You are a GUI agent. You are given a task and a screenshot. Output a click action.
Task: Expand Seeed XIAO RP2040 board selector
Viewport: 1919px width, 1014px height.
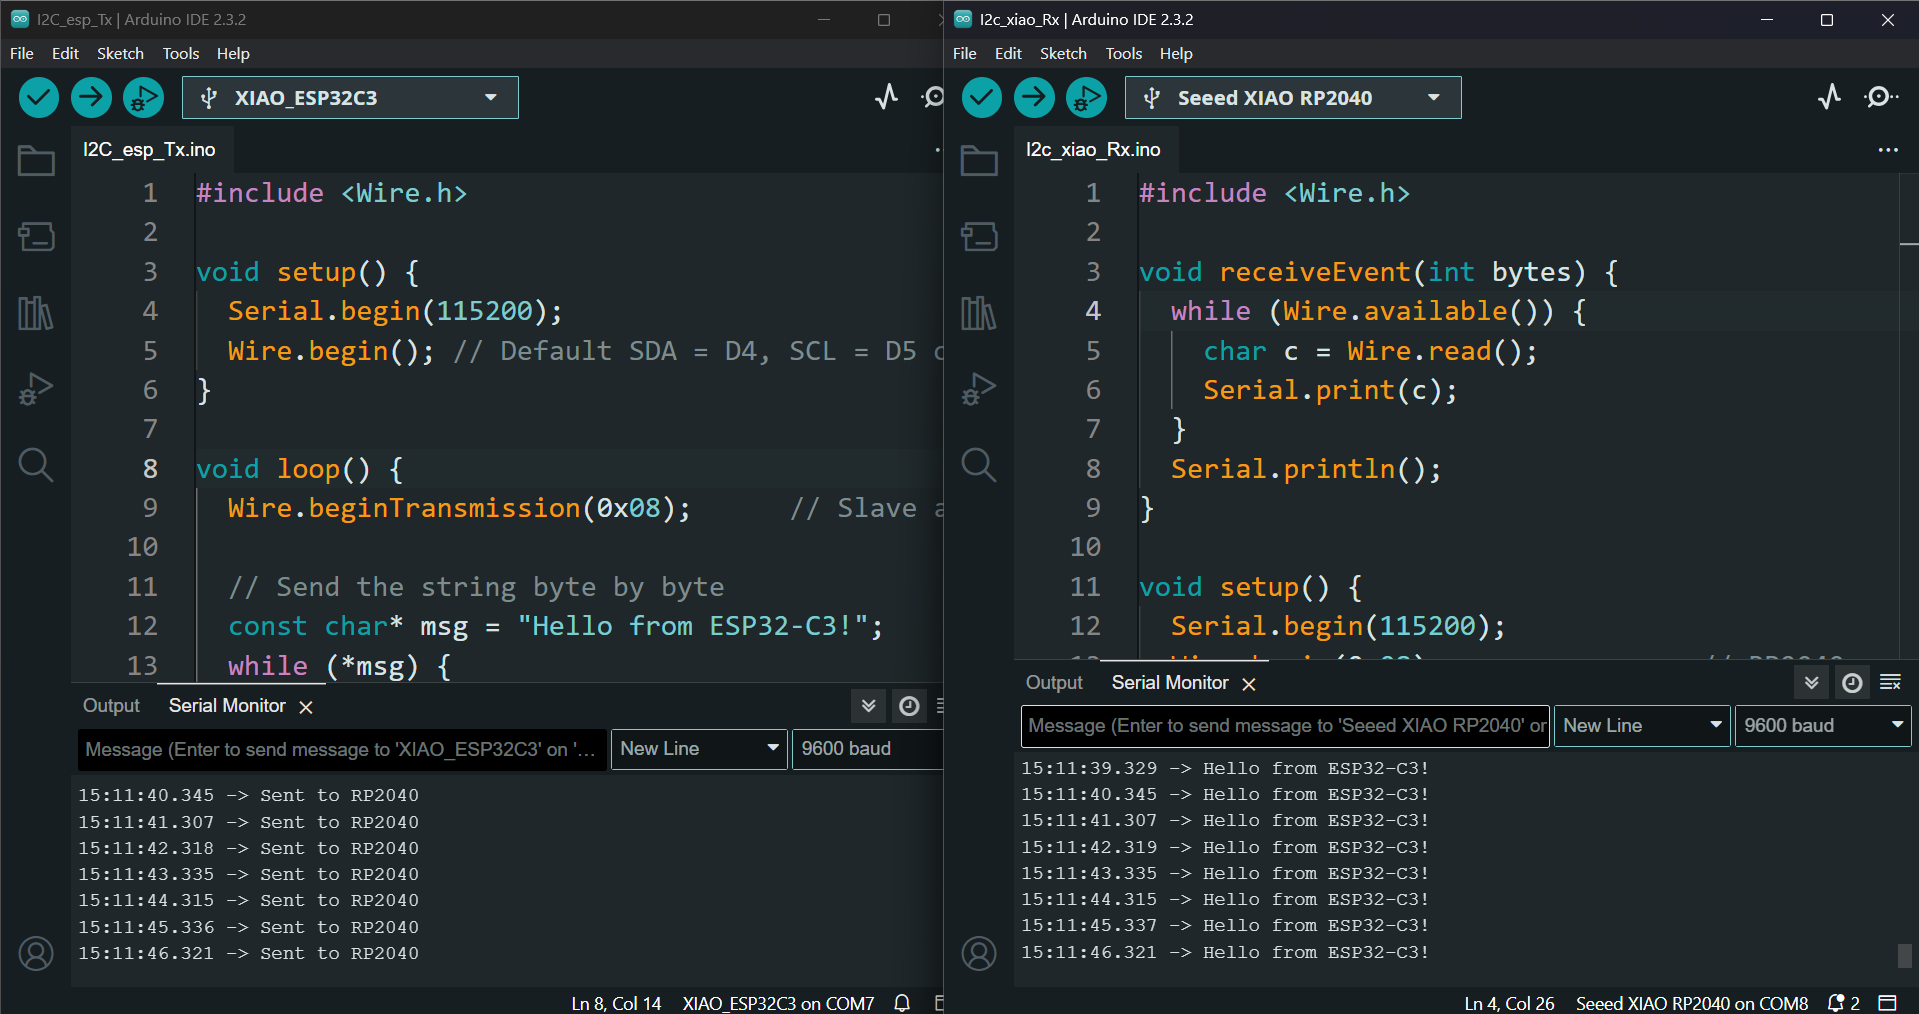1292,97
